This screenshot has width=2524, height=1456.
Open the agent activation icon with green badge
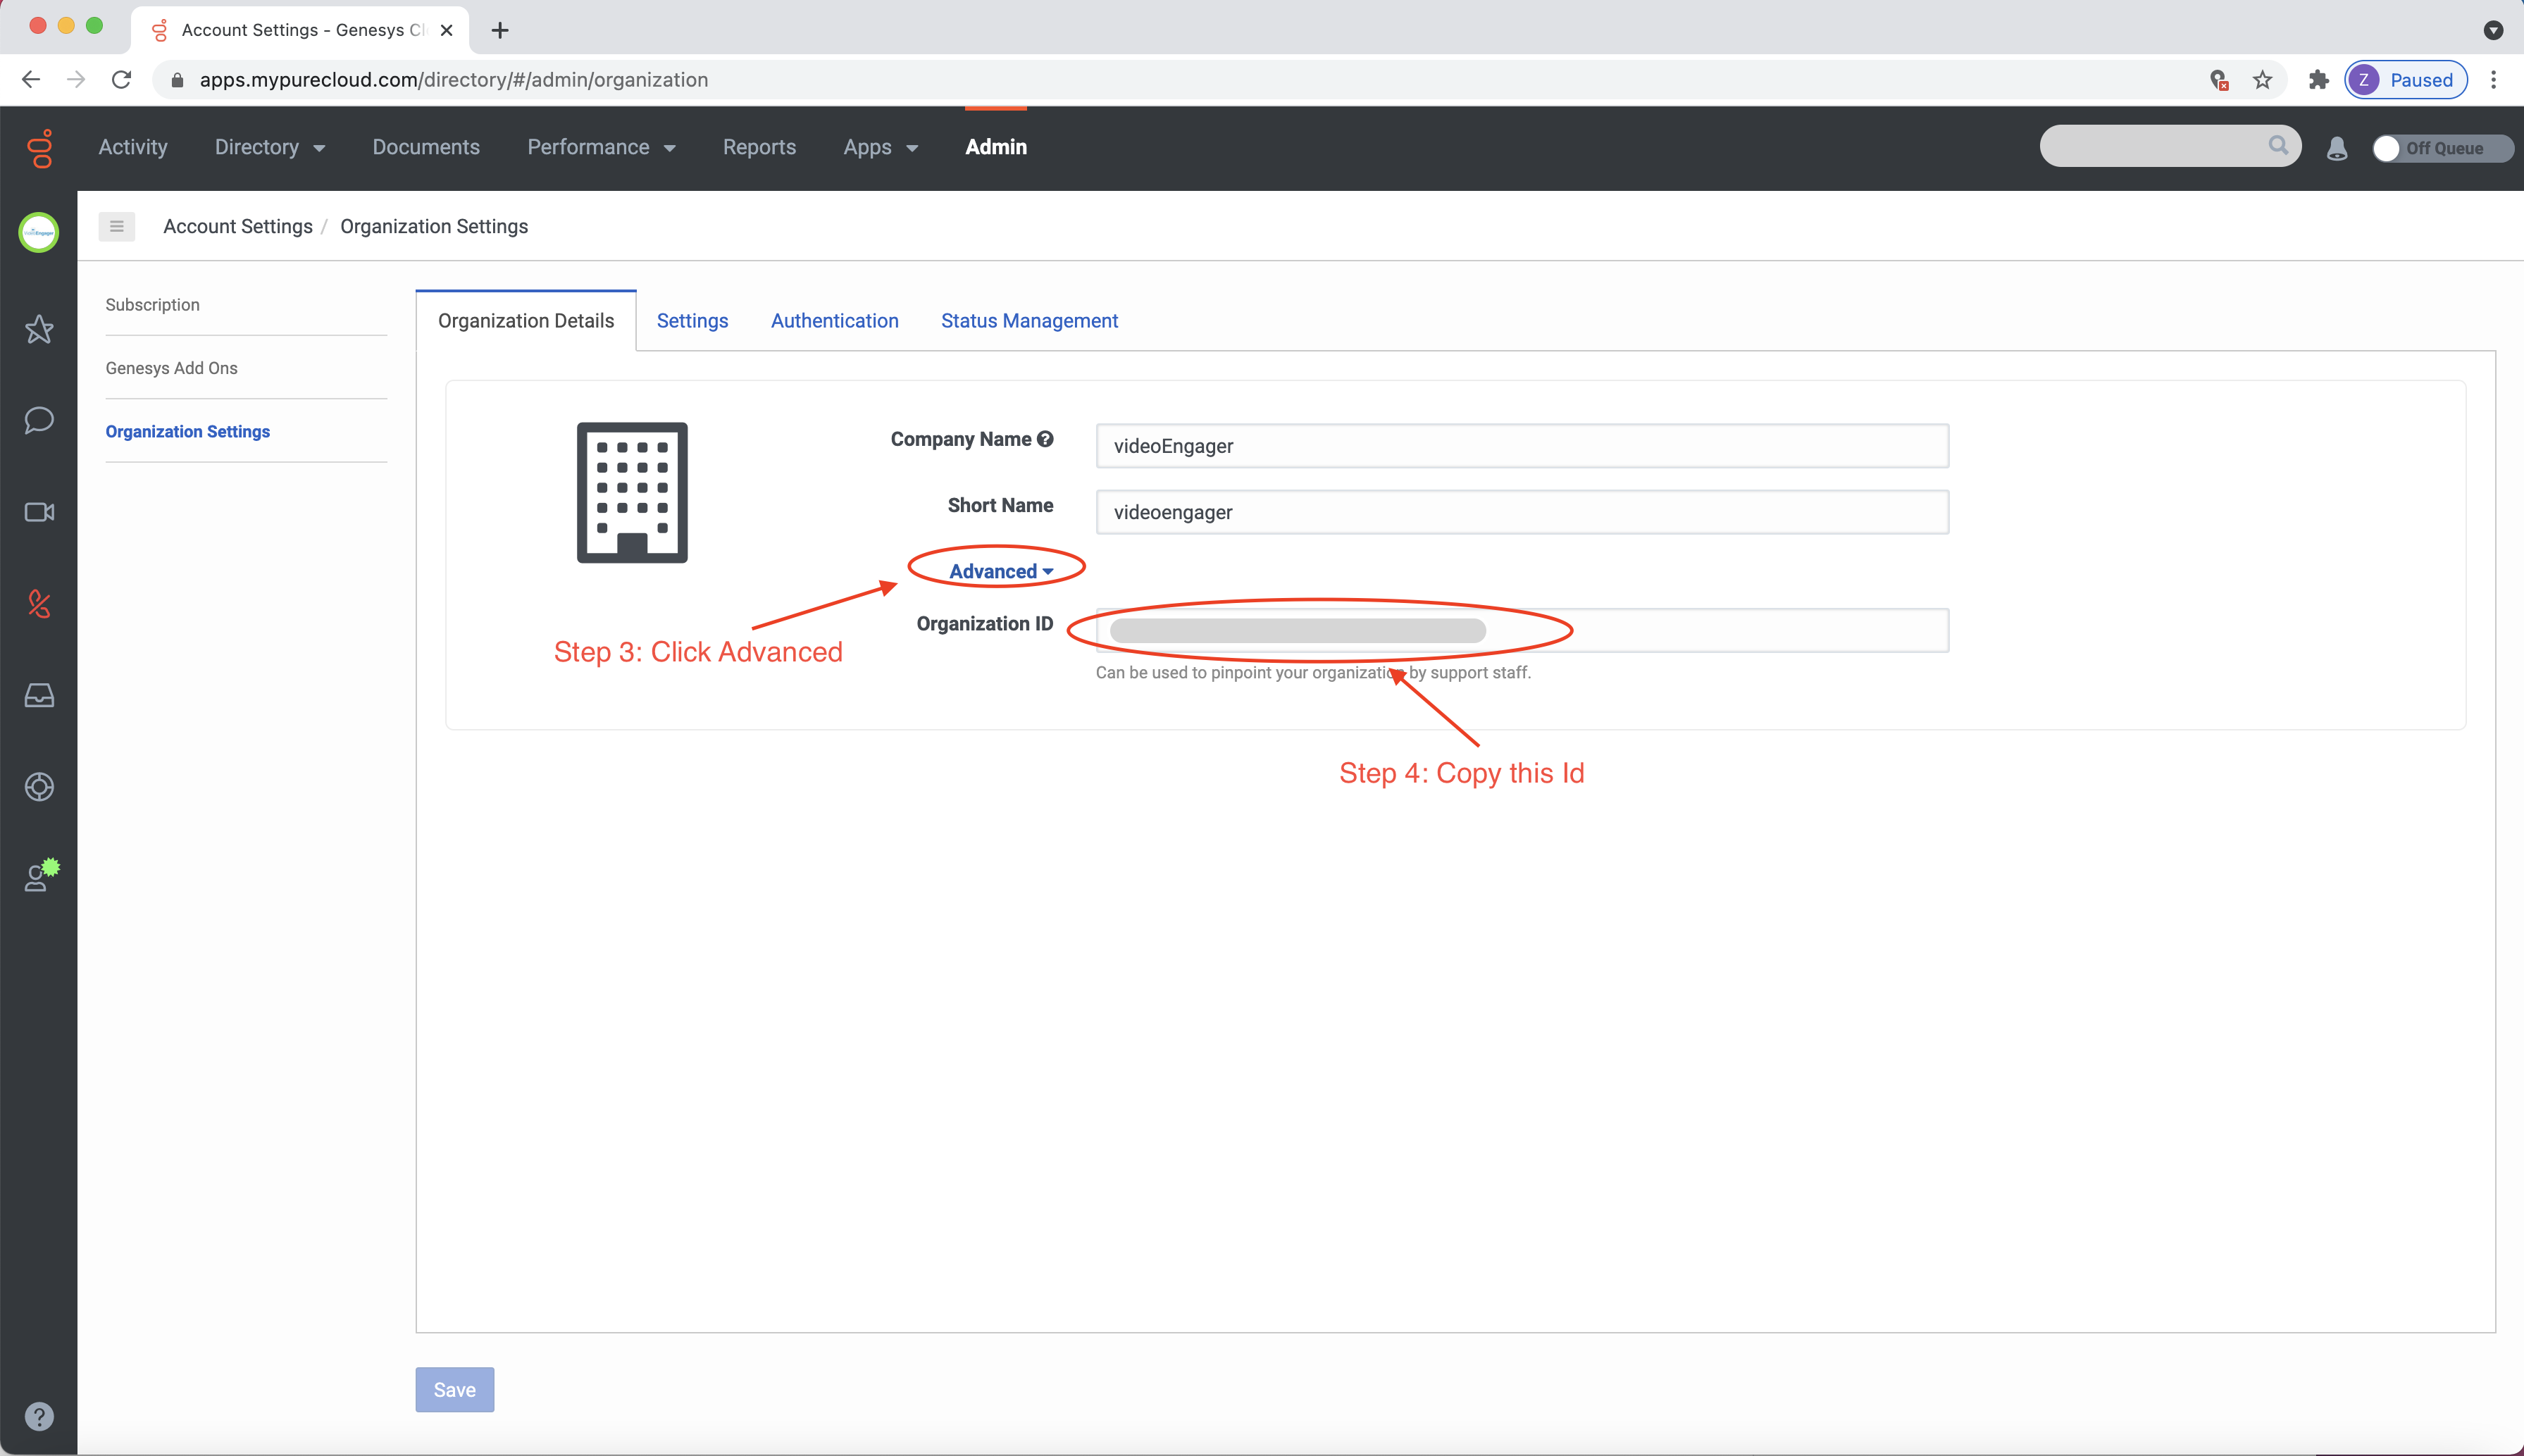[42, 875]
